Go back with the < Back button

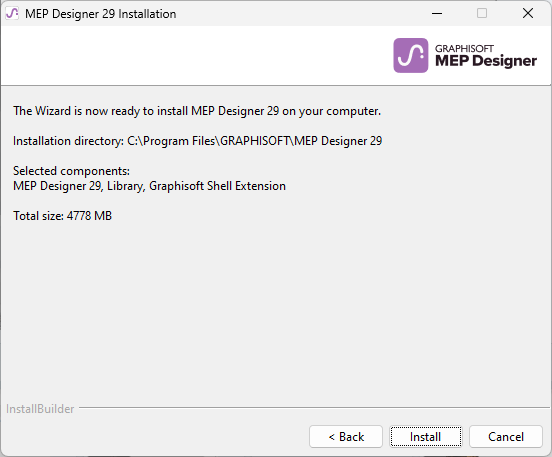pos(346,437)
